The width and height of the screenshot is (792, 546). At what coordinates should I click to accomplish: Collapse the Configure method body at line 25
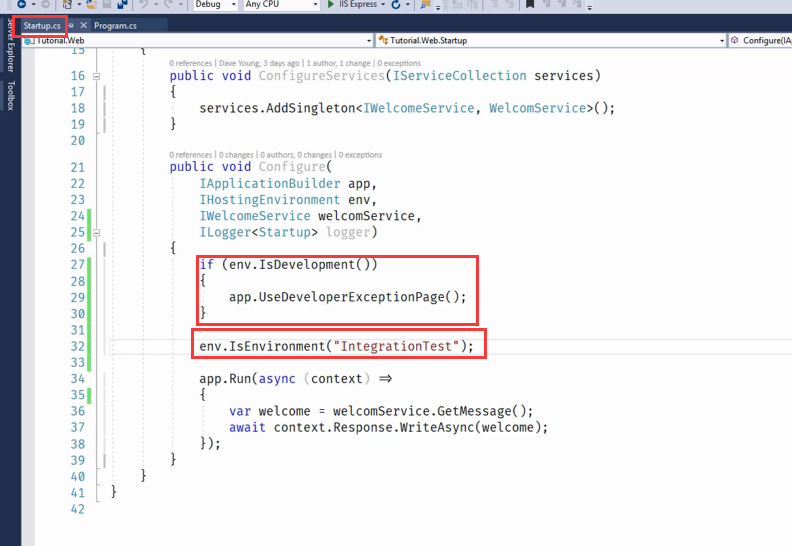click(x=96, y=232)
